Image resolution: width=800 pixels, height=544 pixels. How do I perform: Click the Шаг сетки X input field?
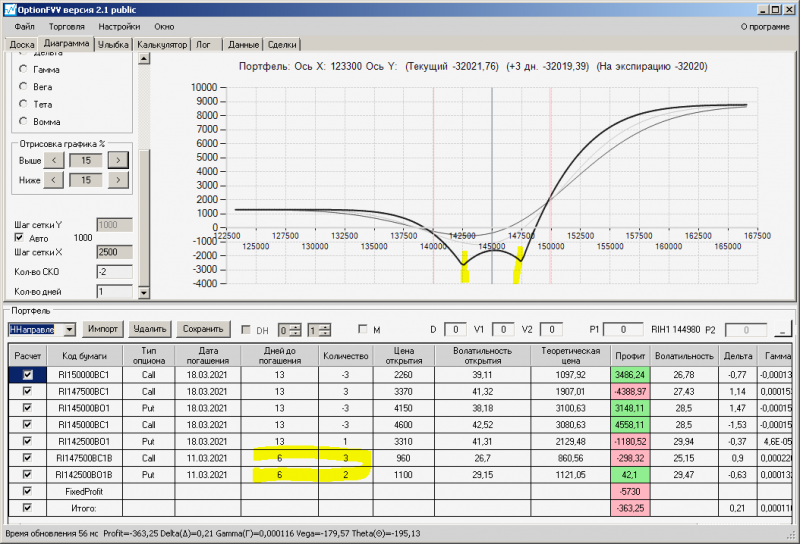(114, 253)
